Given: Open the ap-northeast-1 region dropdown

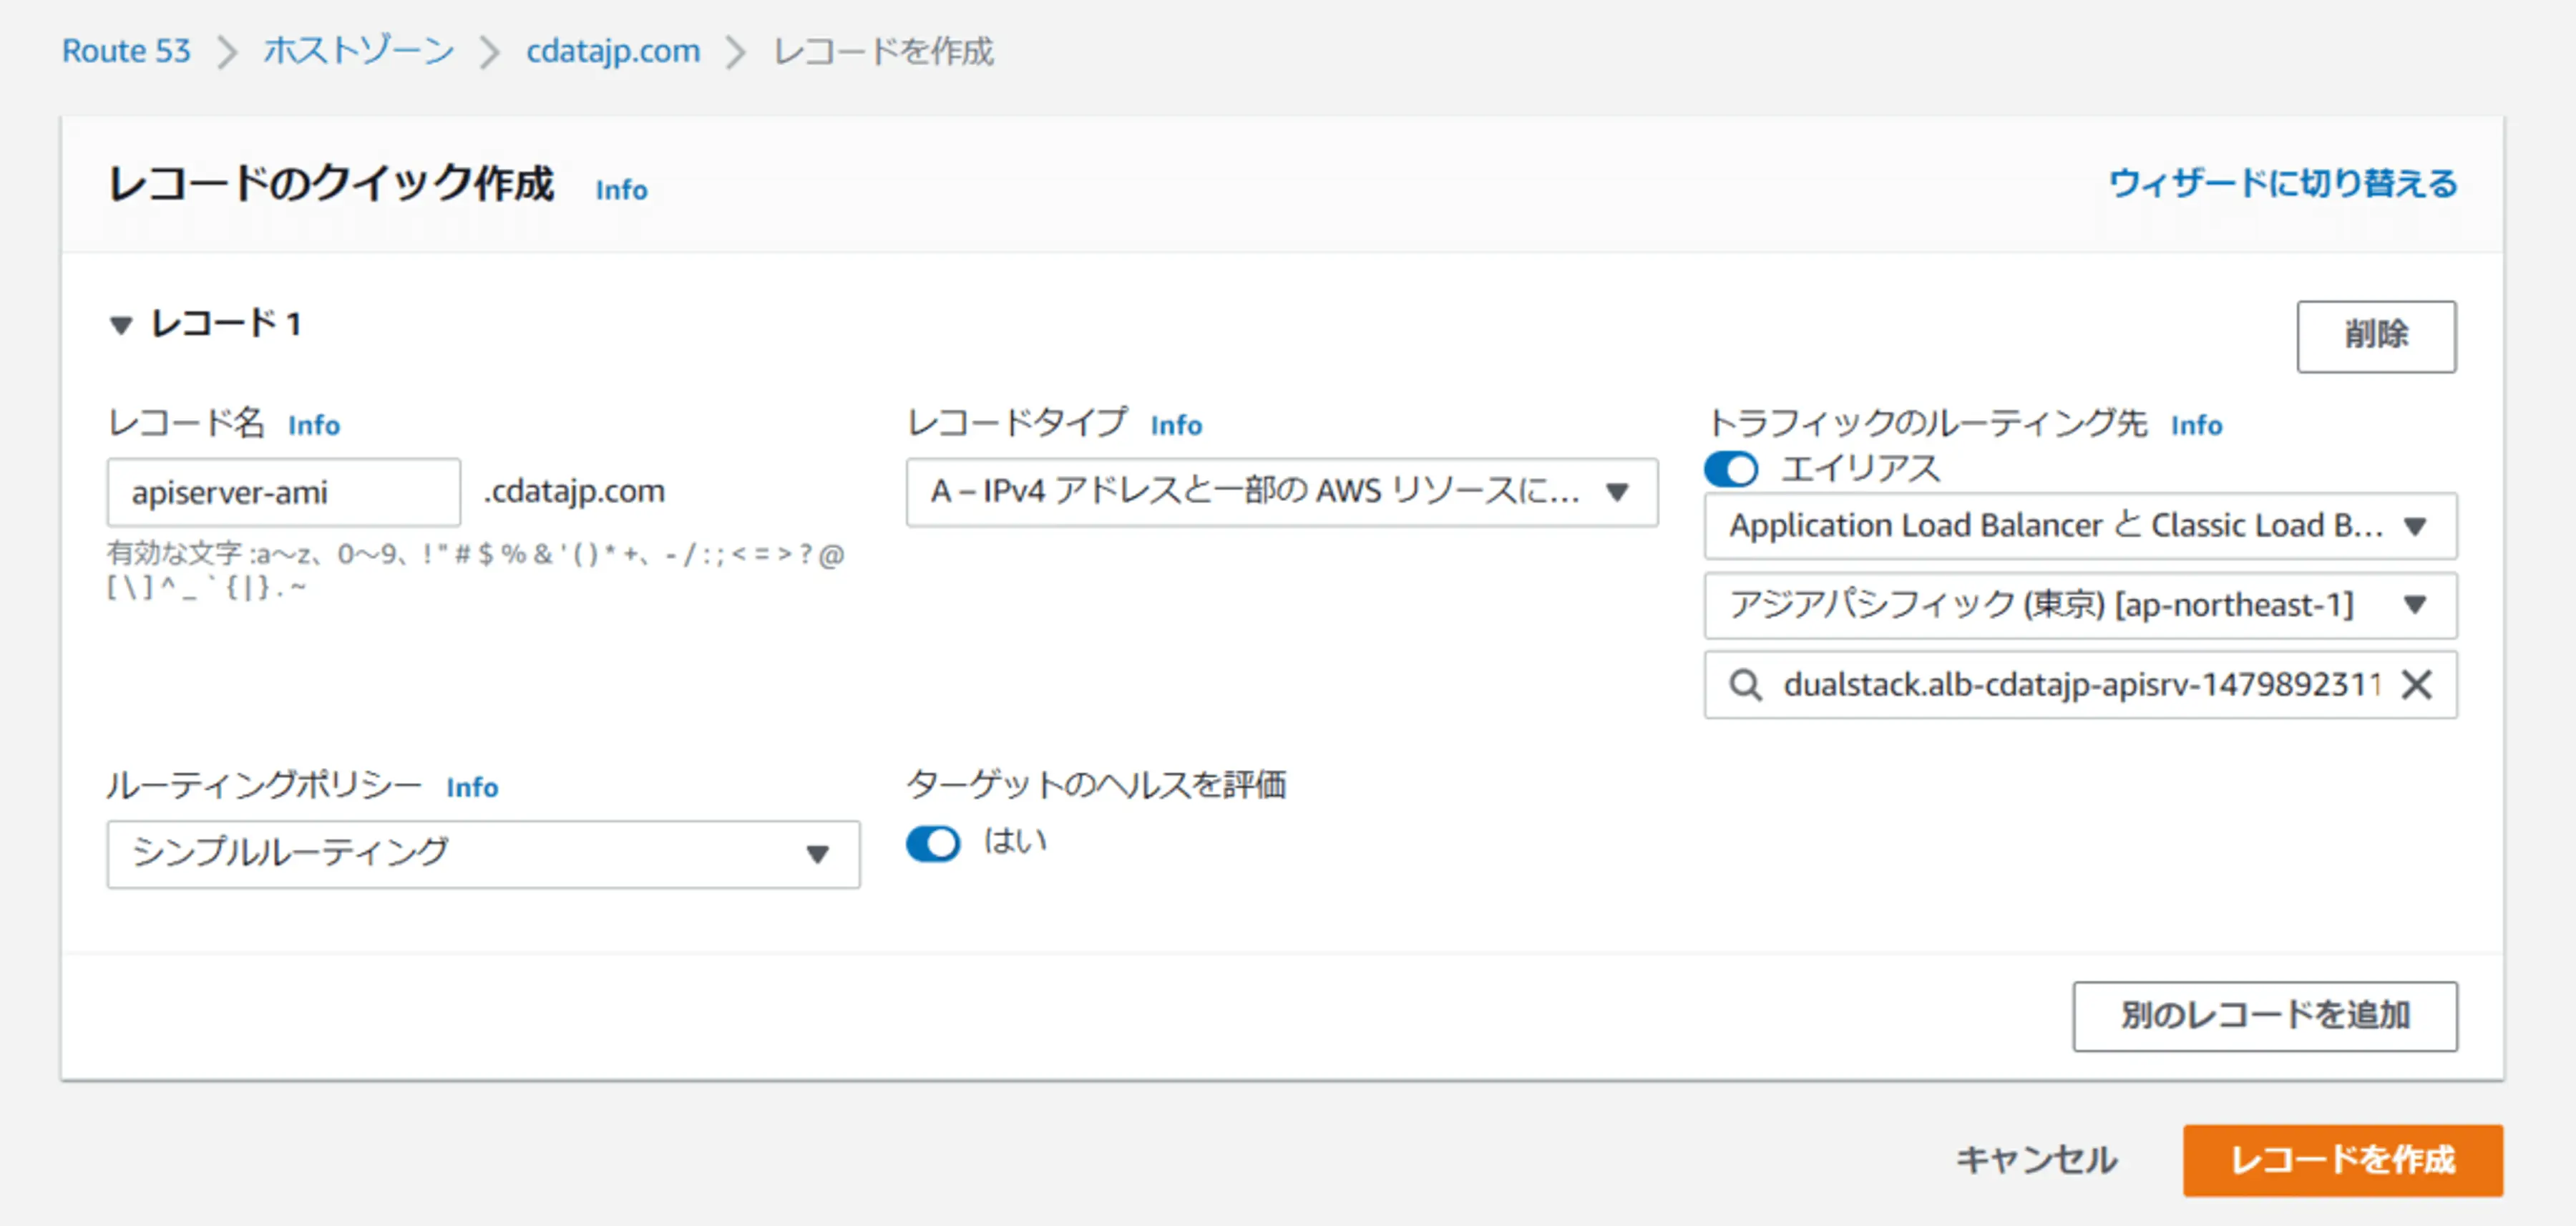Looking at the screenshot, I should (x=2080, y=605).
